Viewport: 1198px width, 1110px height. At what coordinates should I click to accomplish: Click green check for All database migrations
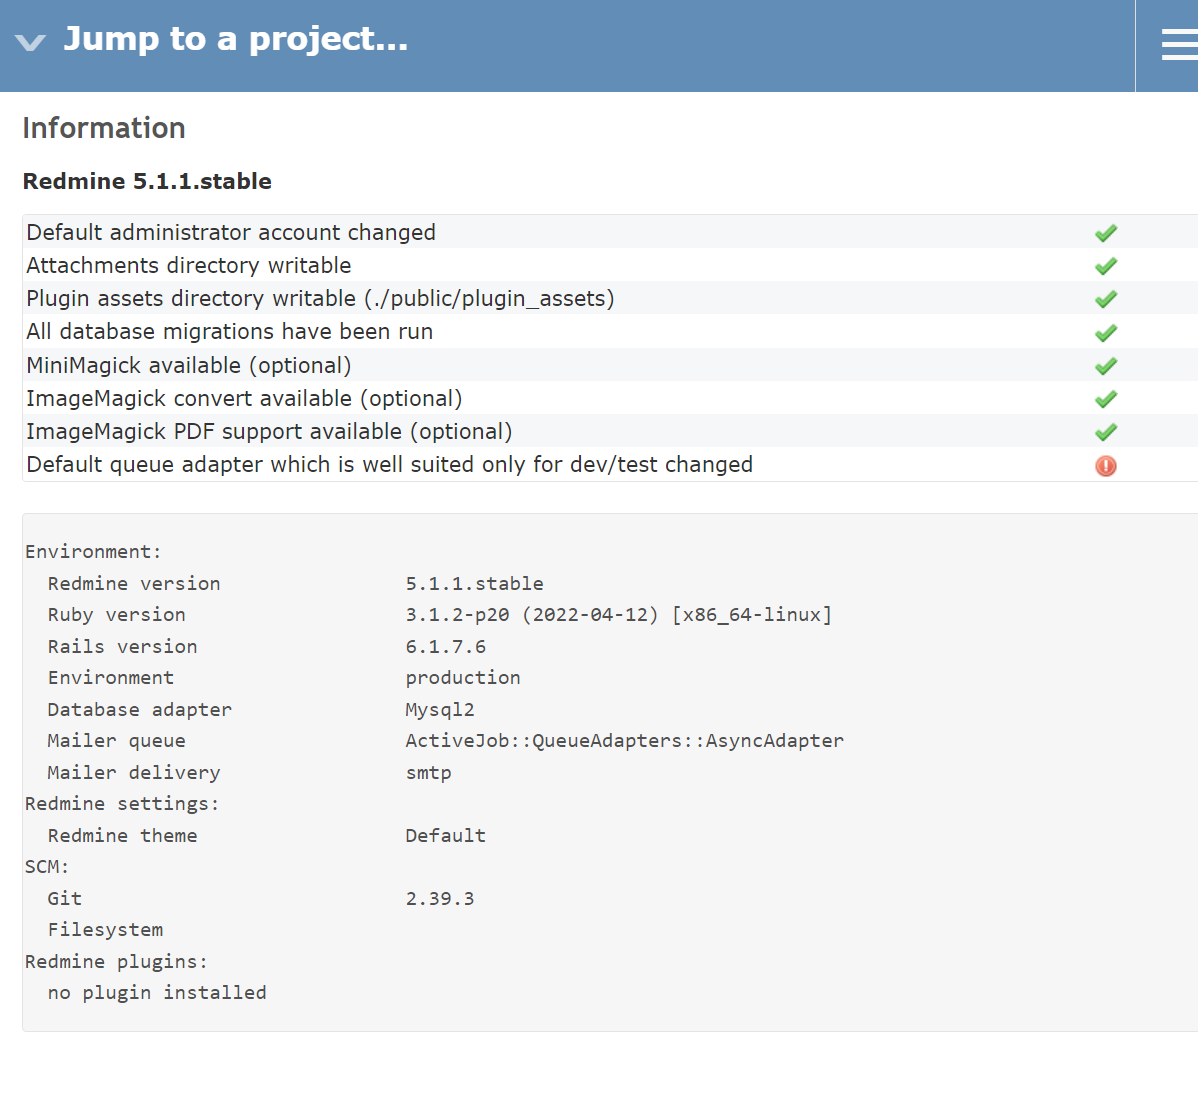1106,333
